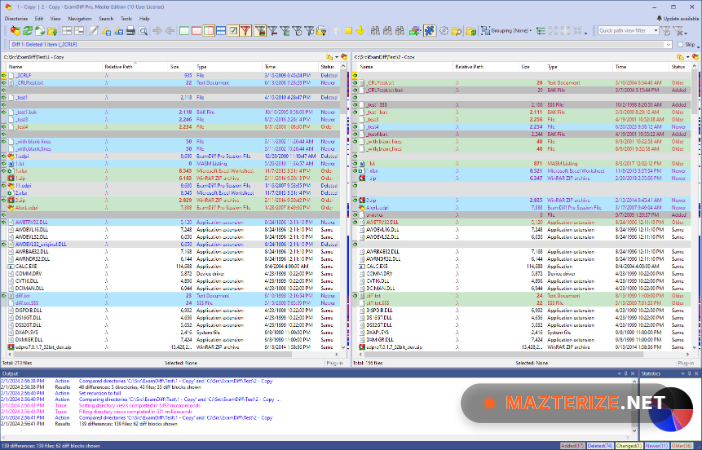
Task: Open the Output panel options dropdown arrow
Action: [619, 373]
